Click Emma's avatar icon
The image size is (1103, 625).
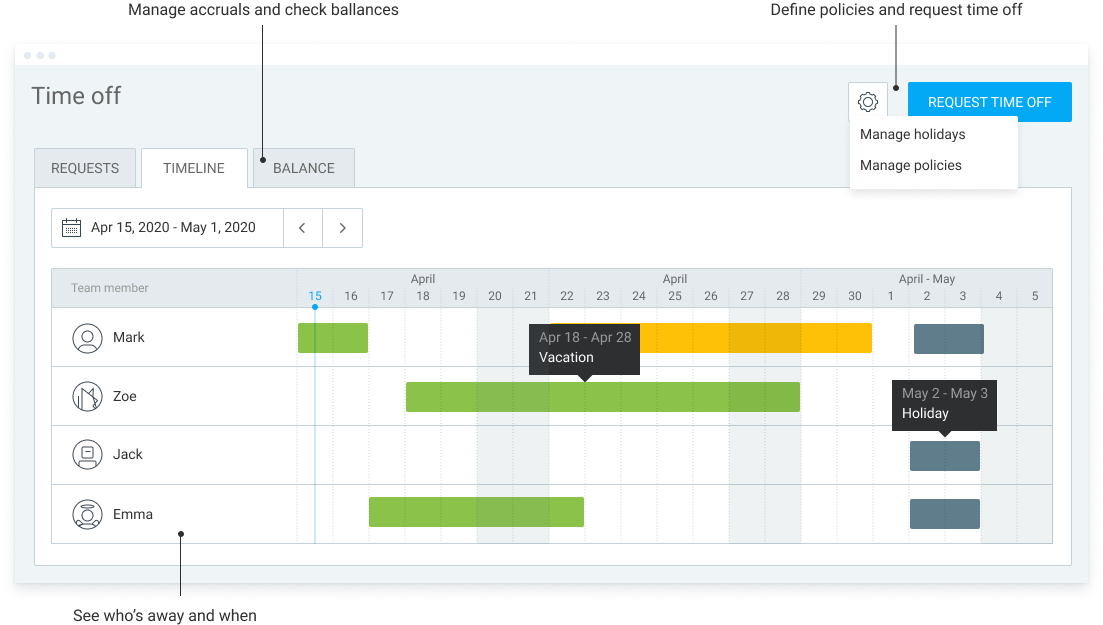(x=87, y=514)
